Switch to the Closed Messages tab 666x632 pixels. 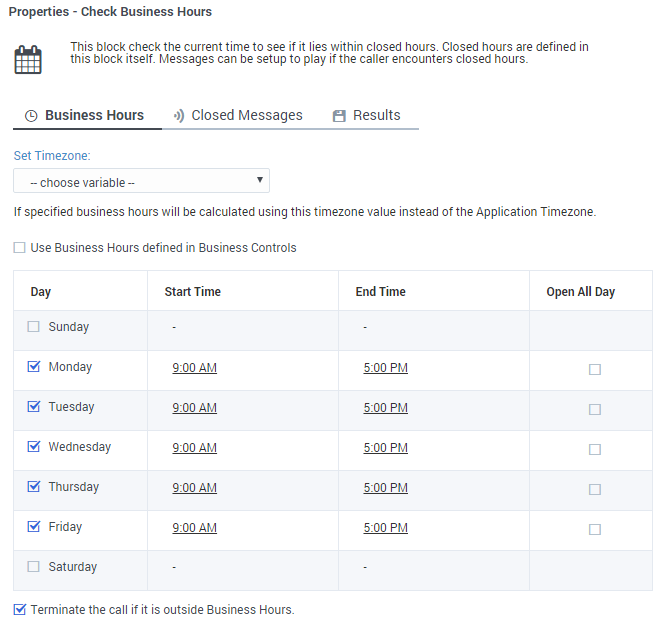[x=246, y=115]
